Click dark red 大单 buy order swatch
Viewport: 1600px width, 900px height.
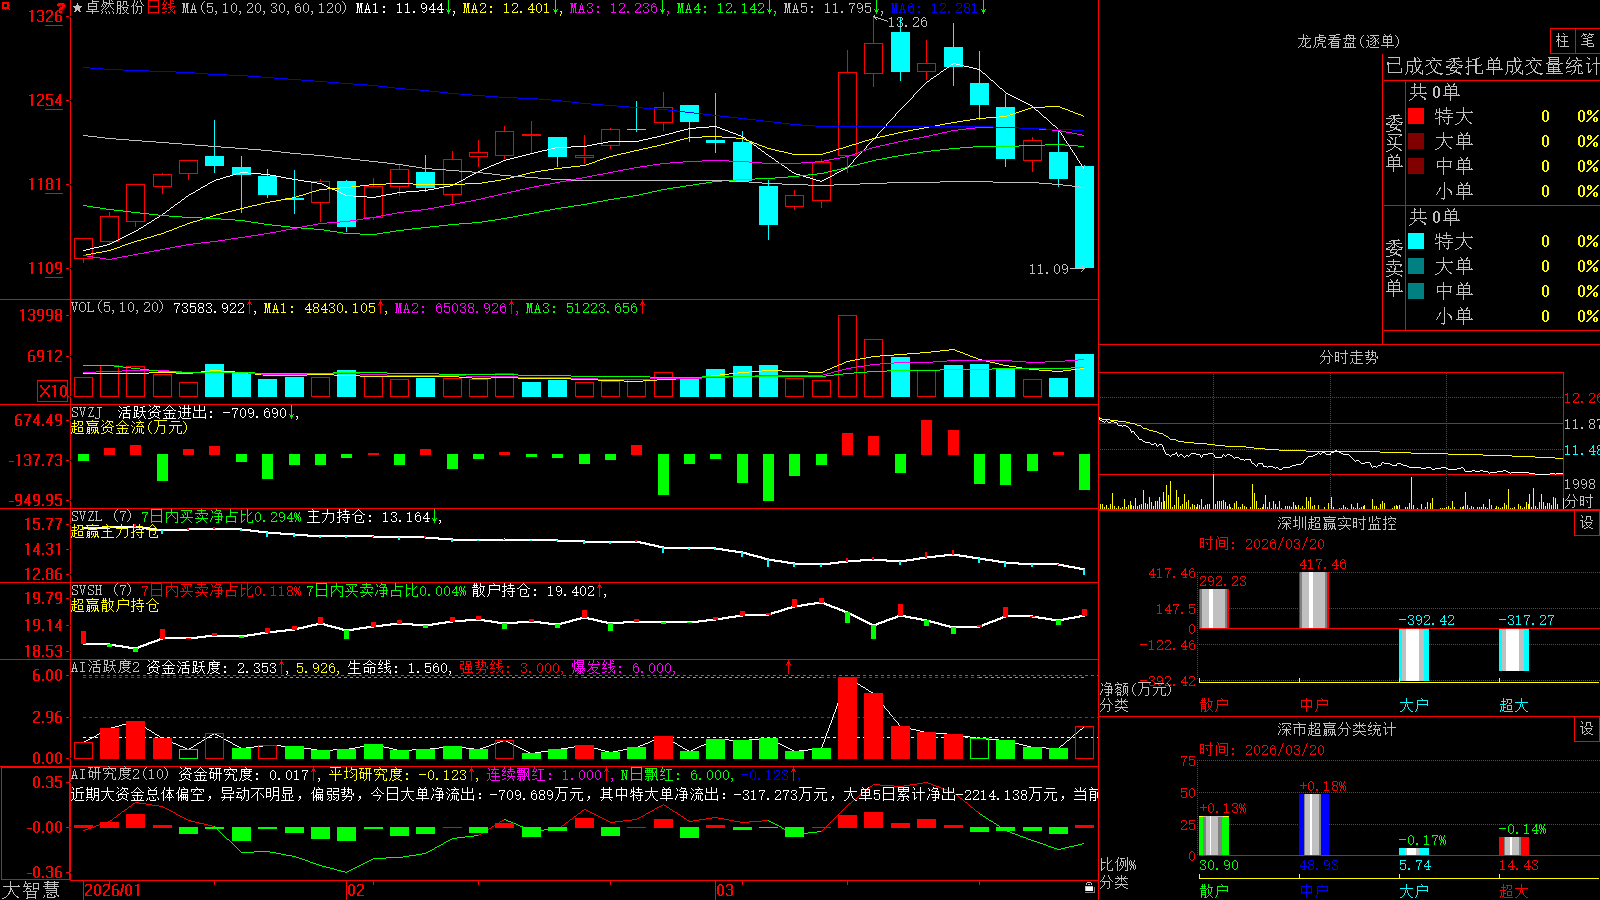(x=1416, y=141)
